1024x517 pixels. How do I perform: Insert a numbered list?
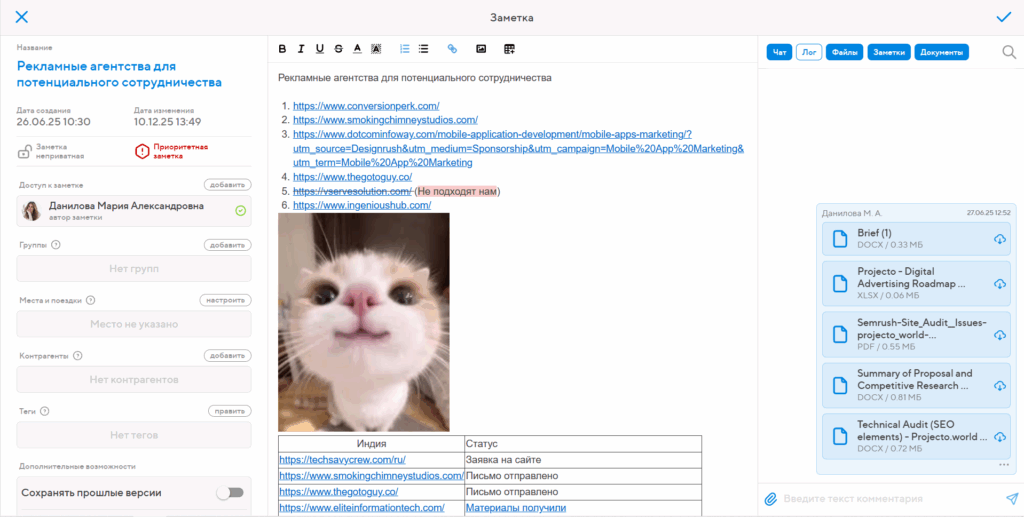(405, 48)
